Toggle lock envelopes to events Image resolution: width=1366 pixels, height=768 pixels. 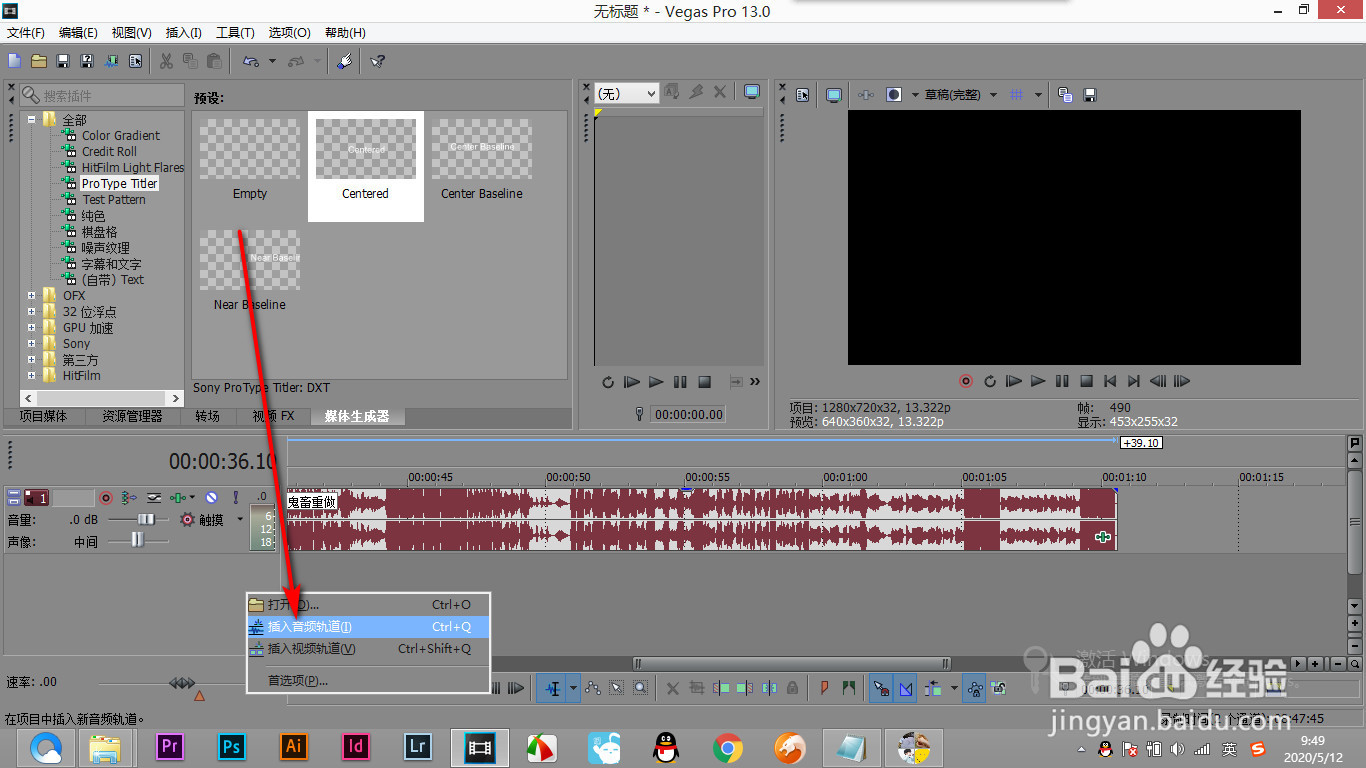(974, 688)
